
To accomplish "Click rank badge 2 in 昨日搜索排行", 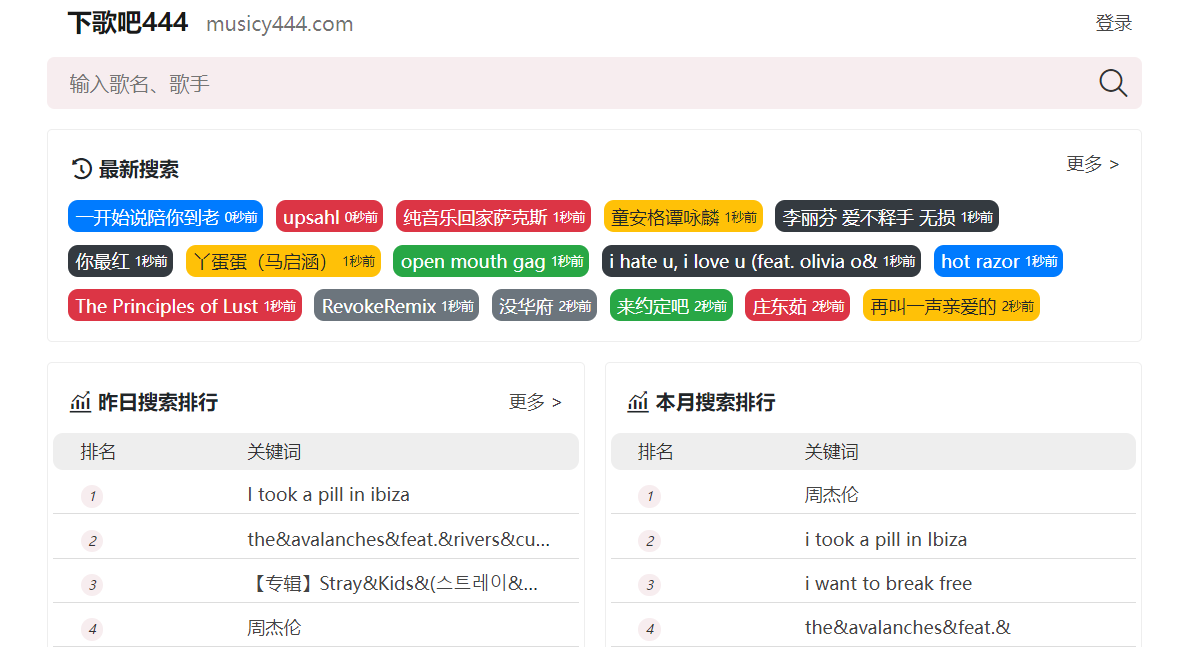I will [92, 541].
